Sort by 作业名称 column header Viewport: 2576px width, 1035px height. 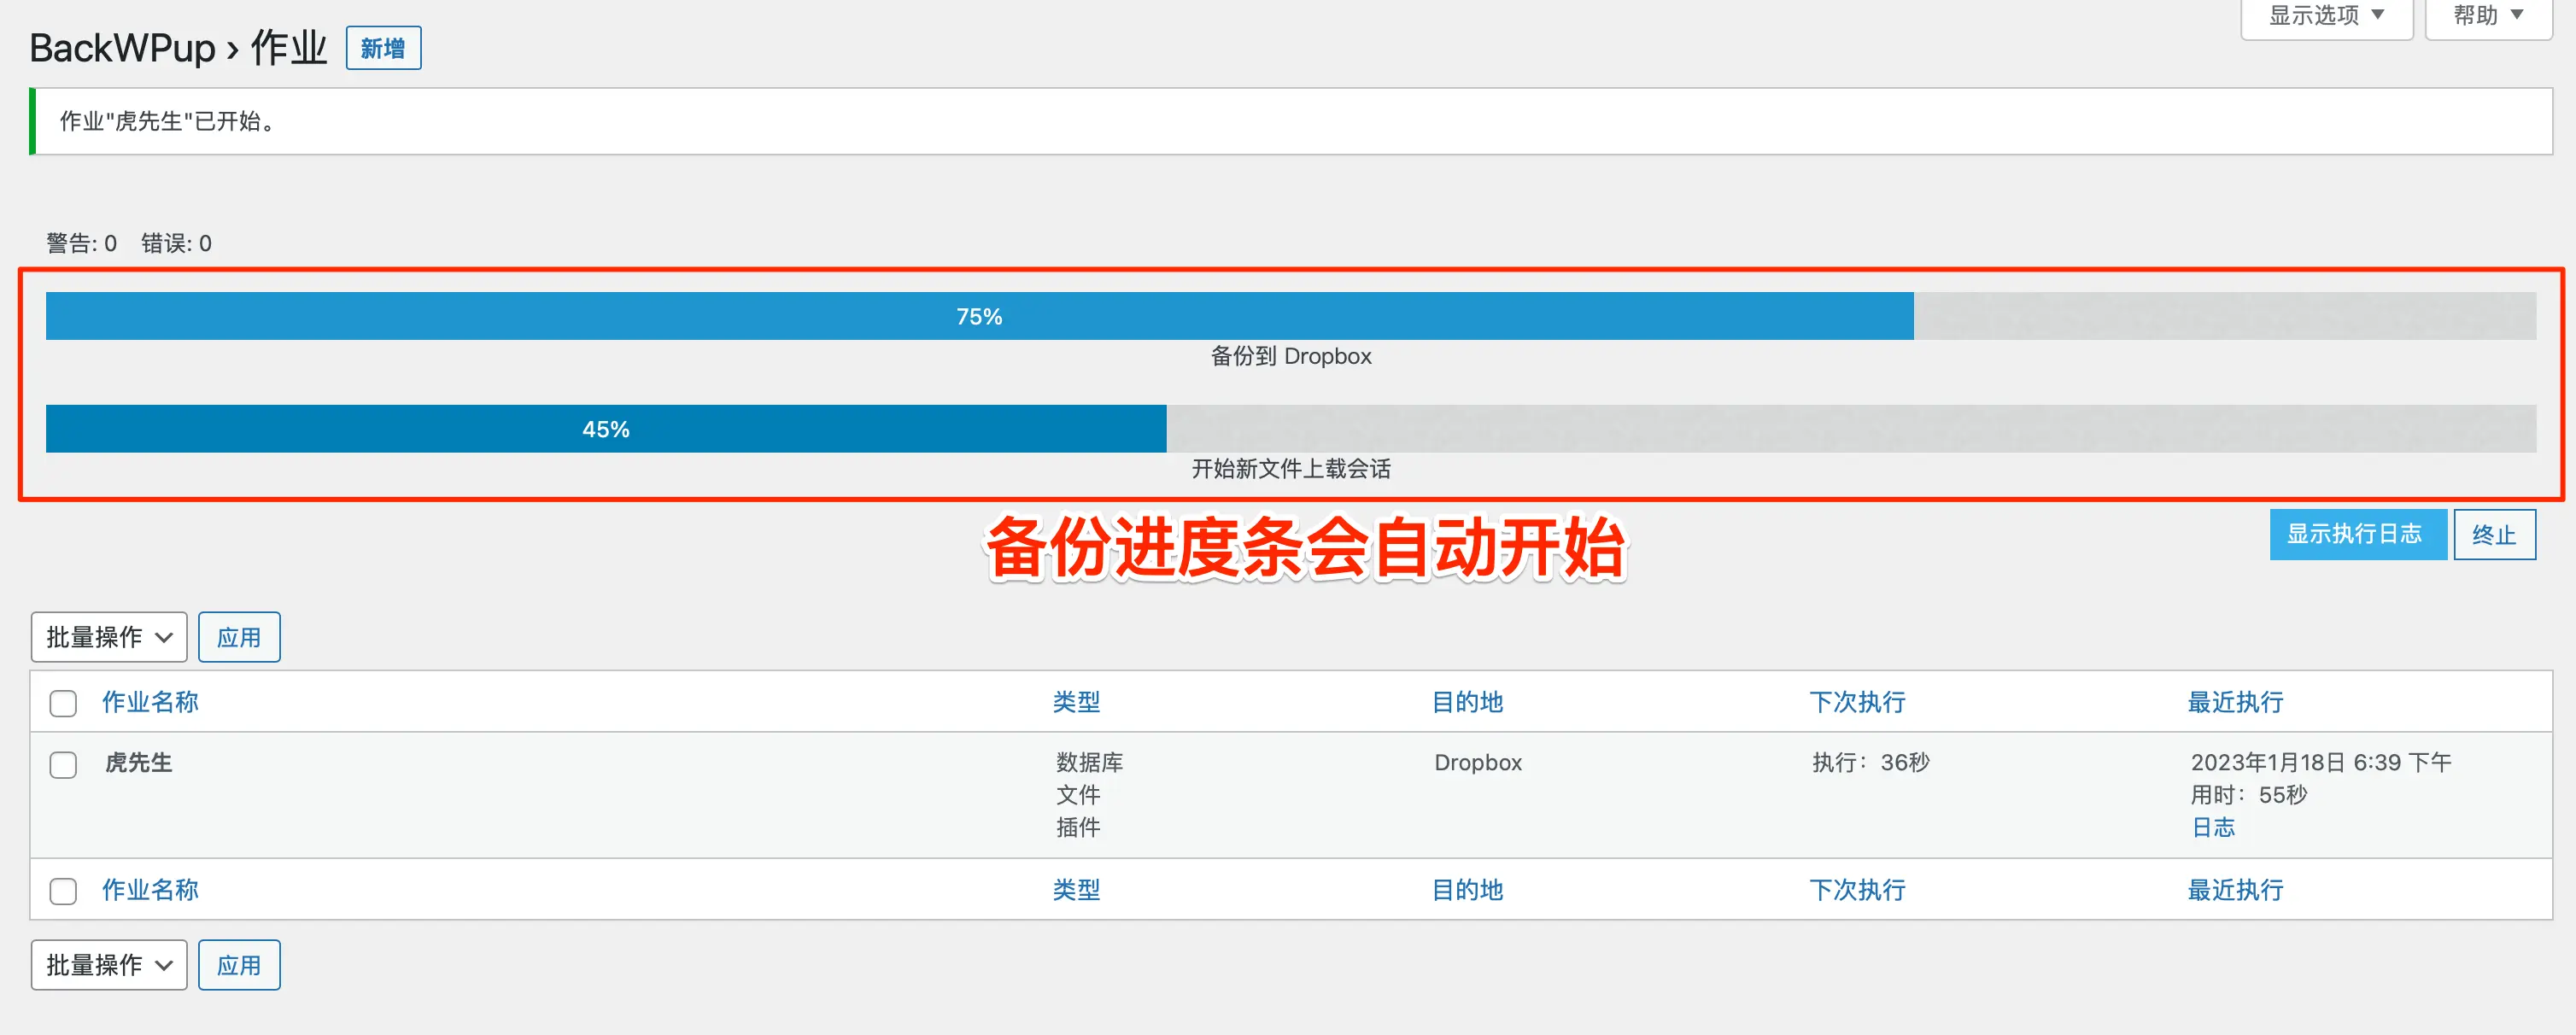point(150,702)
